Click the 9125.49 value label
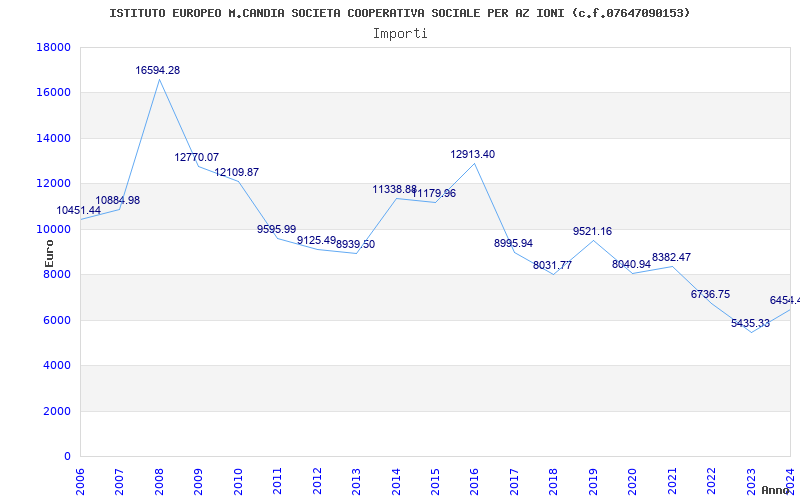 tap(316, 240)
